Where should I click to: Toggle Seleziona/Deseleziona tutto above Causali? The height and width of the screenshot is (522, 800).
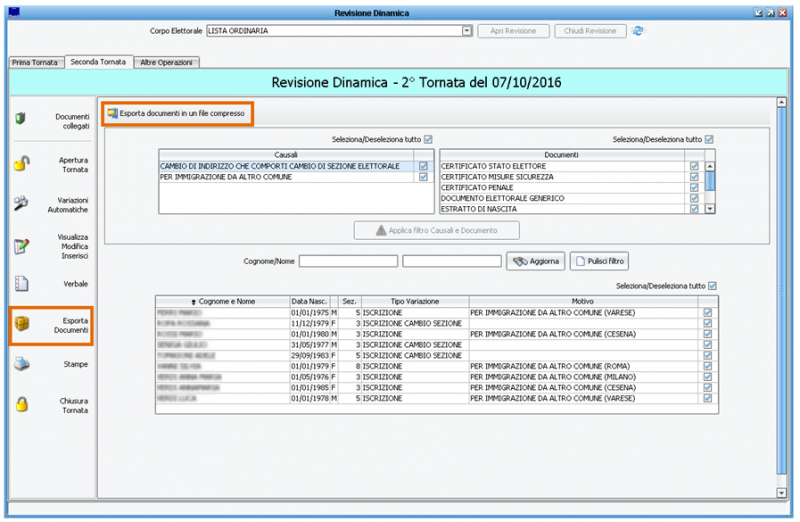428,140
